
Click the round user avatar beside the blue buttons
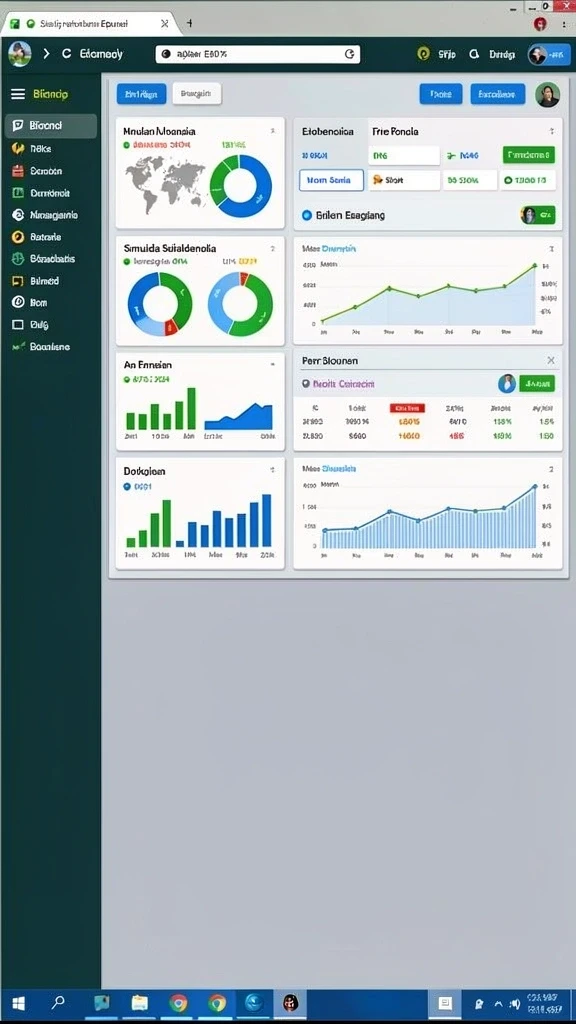[x=547, y=95]
